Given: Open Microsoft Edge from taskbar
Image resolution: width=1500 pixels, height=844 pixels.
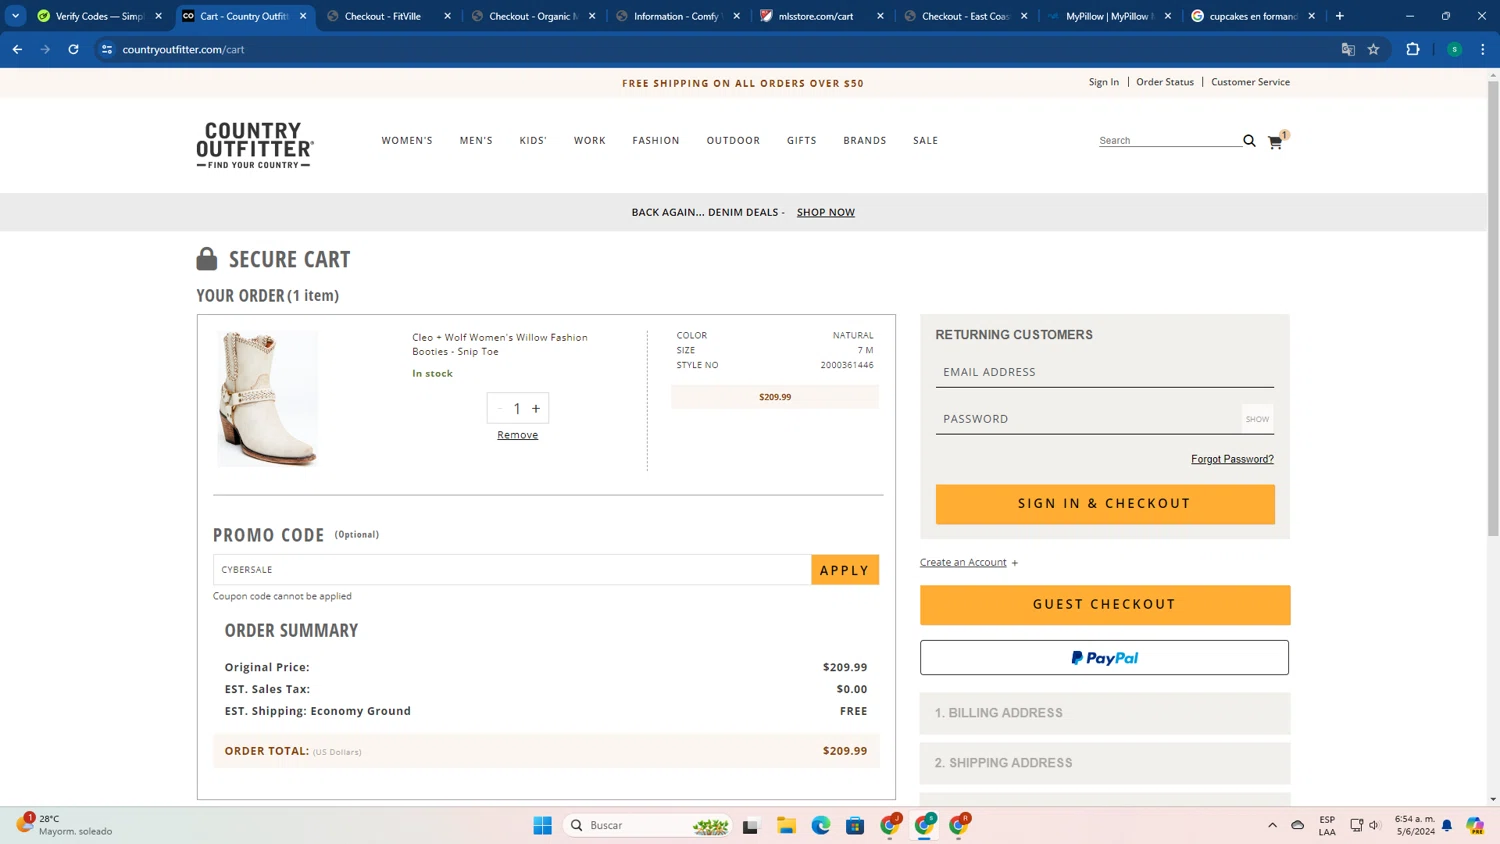Looking at the screenshot, I should coord(821,825).
